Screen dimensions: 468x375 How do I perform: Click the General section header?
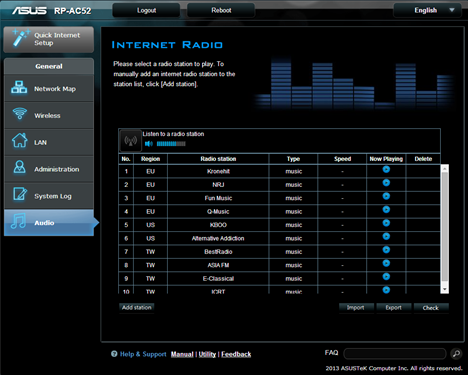49,66
